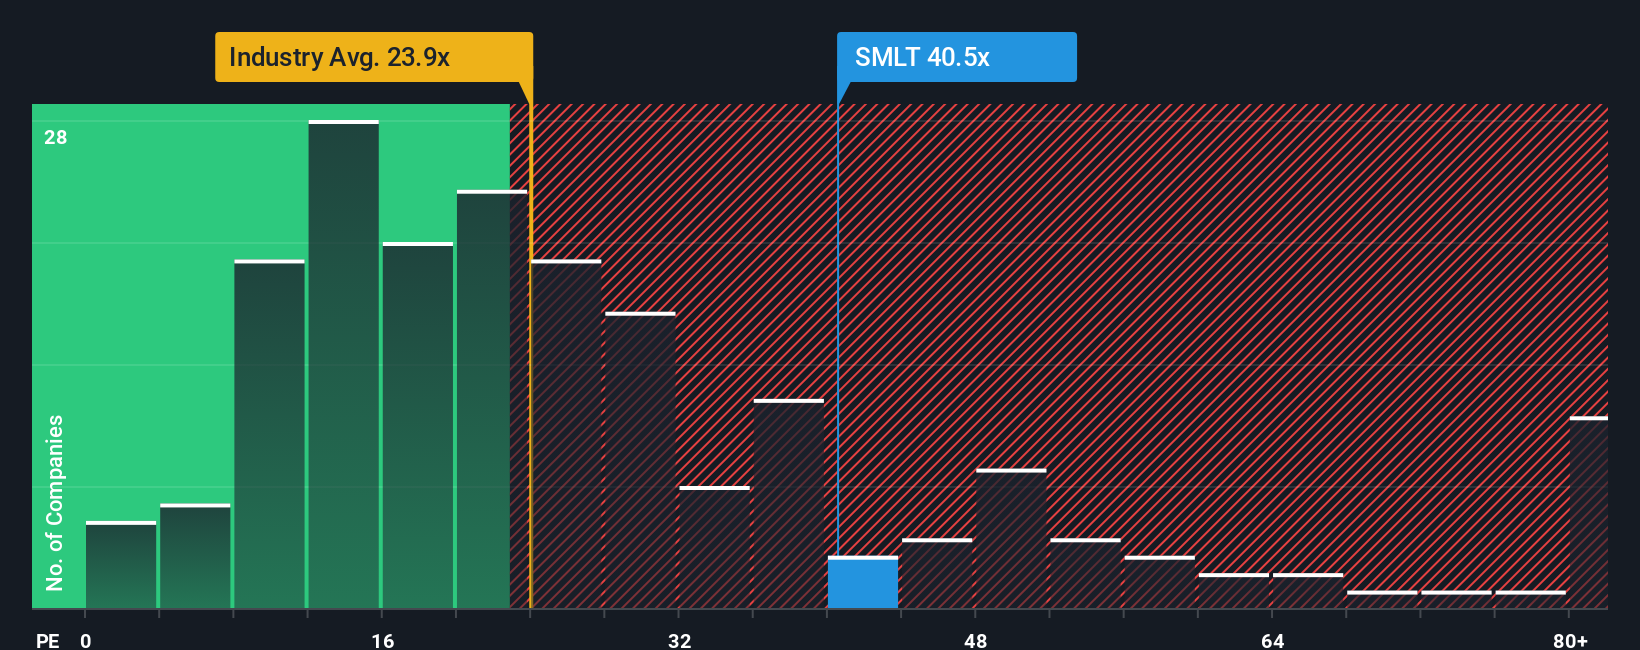This screenshot has width=1640, height=650.
Task: Click the x-axis tick label 16
Action: pyautogui.click(x=383, y=640)
